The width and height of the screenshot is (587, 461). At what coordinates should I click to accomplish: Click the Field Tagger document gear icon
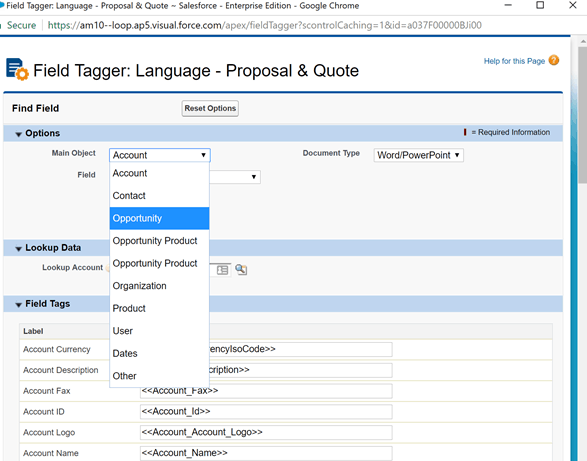point(17,69)
